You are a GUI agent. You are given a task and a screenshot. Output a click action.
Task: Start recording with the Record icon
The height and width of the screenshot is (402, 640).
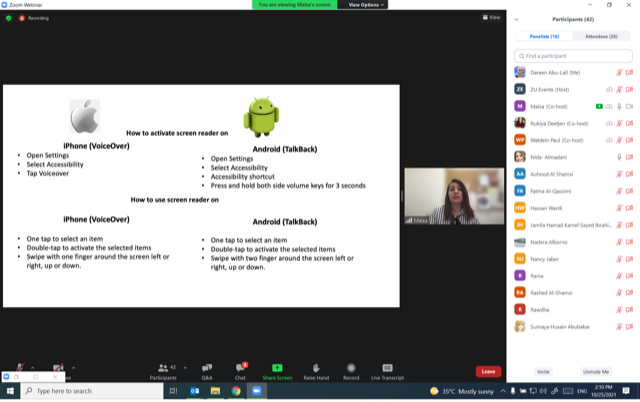[x=351, y=368]
